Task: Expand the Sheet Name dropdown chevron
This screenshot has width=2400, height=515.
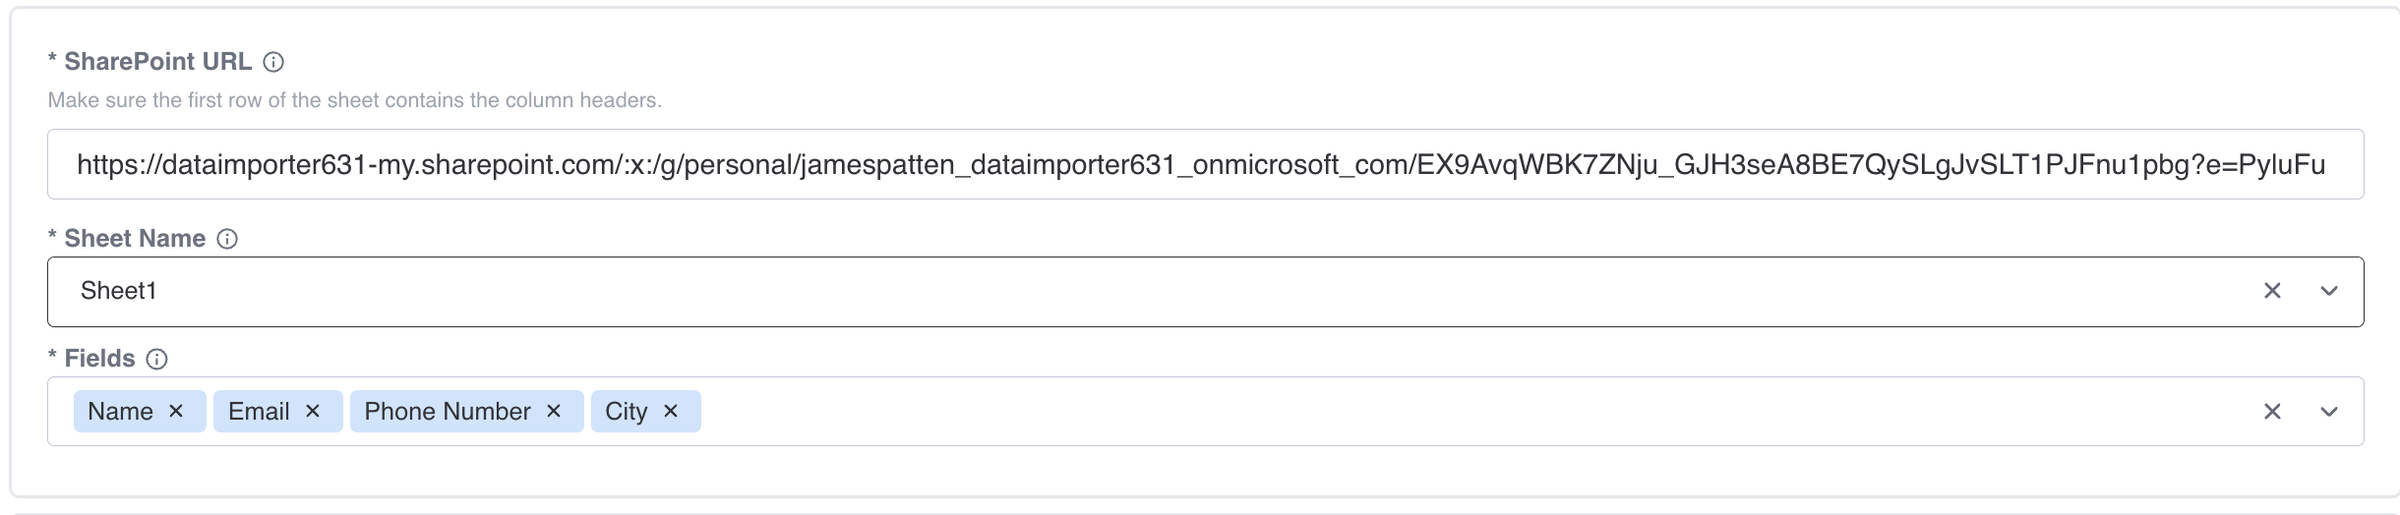Action: coord(2329,291)
